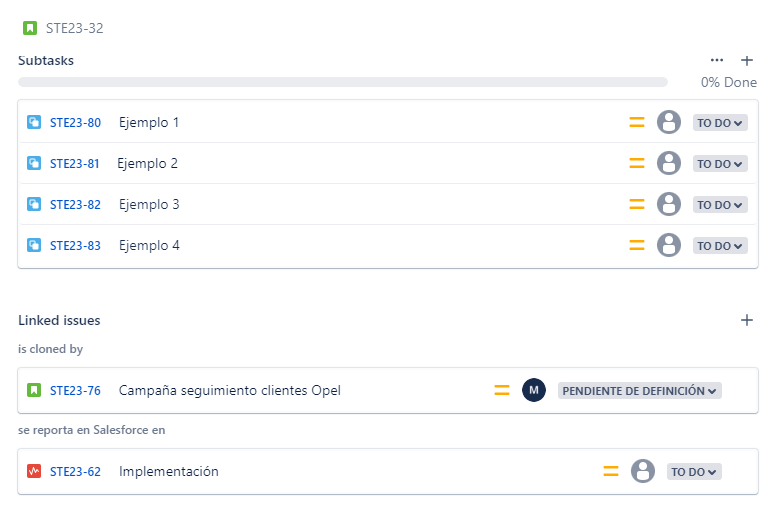Viewport: 778px width, 517px height.
Task: Click the STE23-32 breadcrumb key
Action: pyautogui.click(x=74, y=28)
